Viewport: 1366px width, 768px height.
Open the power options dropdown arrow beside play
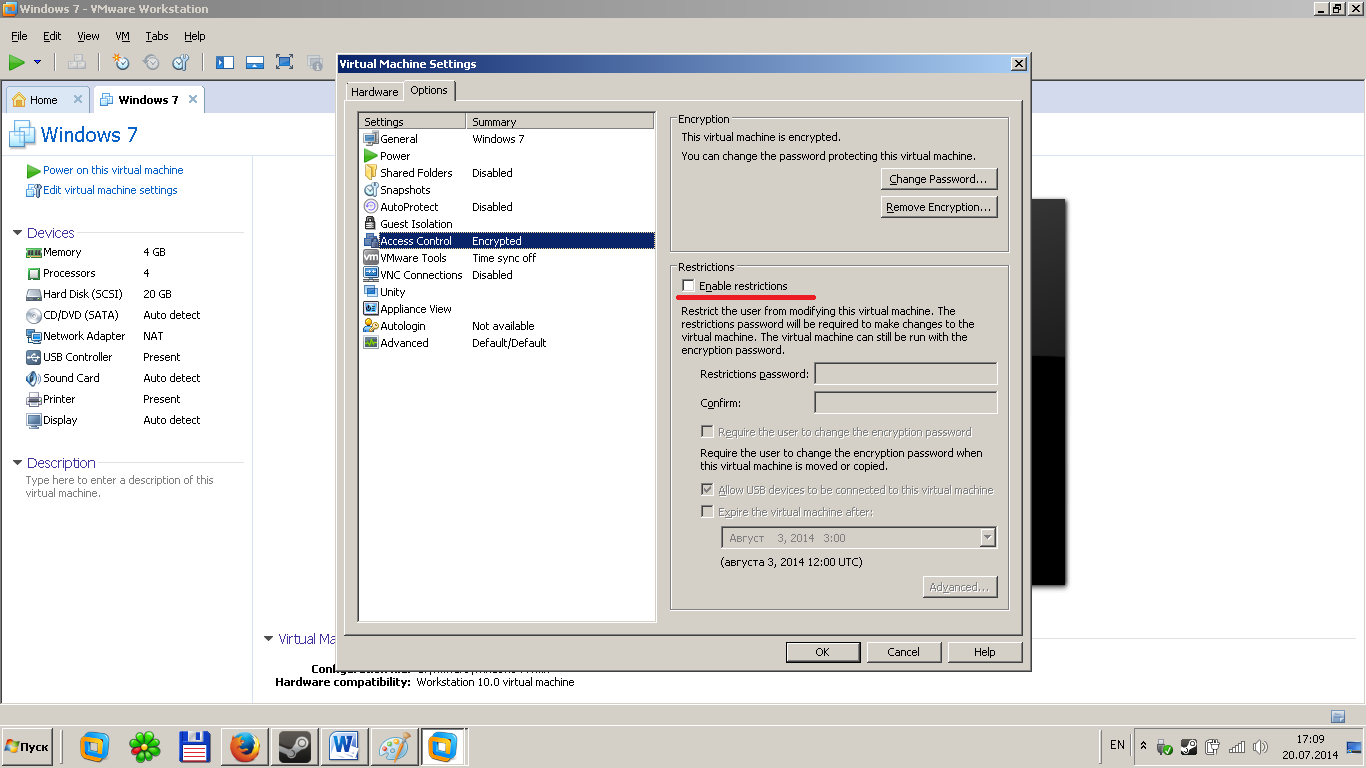pos(38,62)
